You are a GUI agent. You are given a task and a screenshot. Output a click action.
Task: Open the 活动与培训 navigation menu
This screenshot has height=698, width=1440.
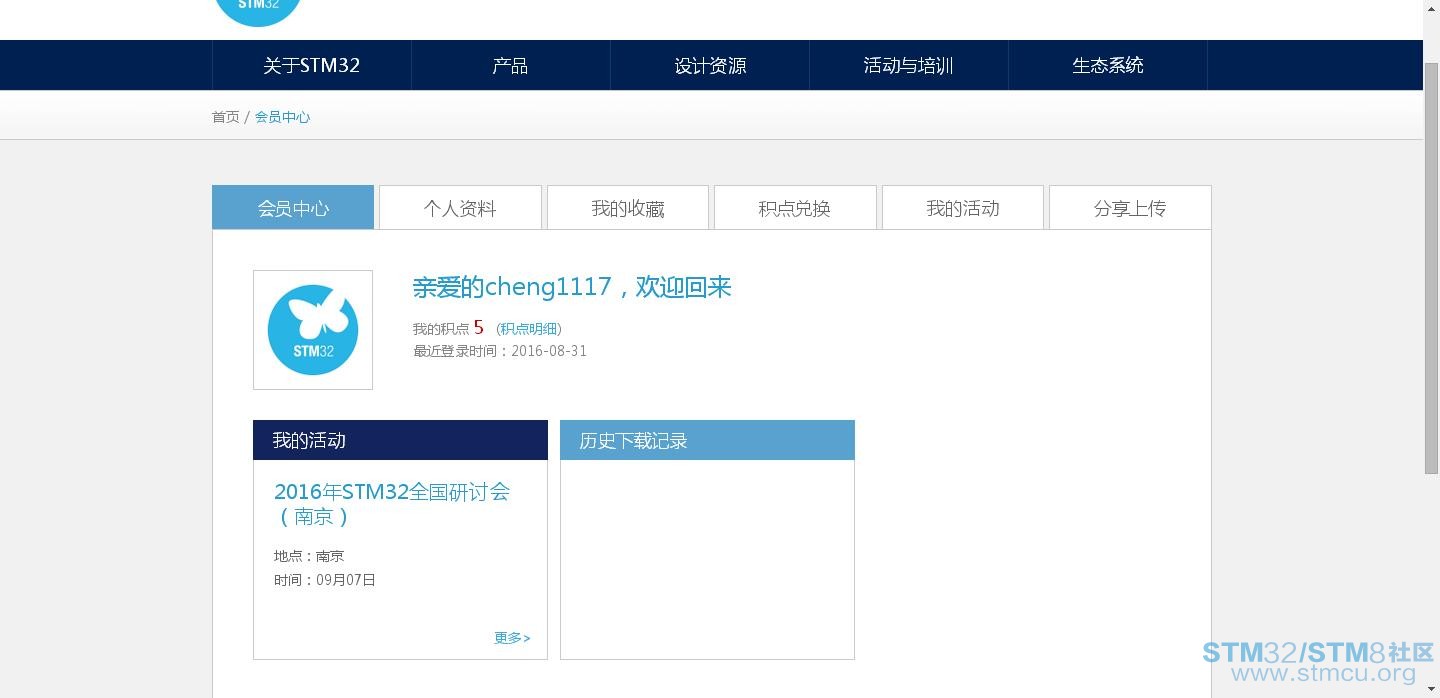click(x=908, y=65)
